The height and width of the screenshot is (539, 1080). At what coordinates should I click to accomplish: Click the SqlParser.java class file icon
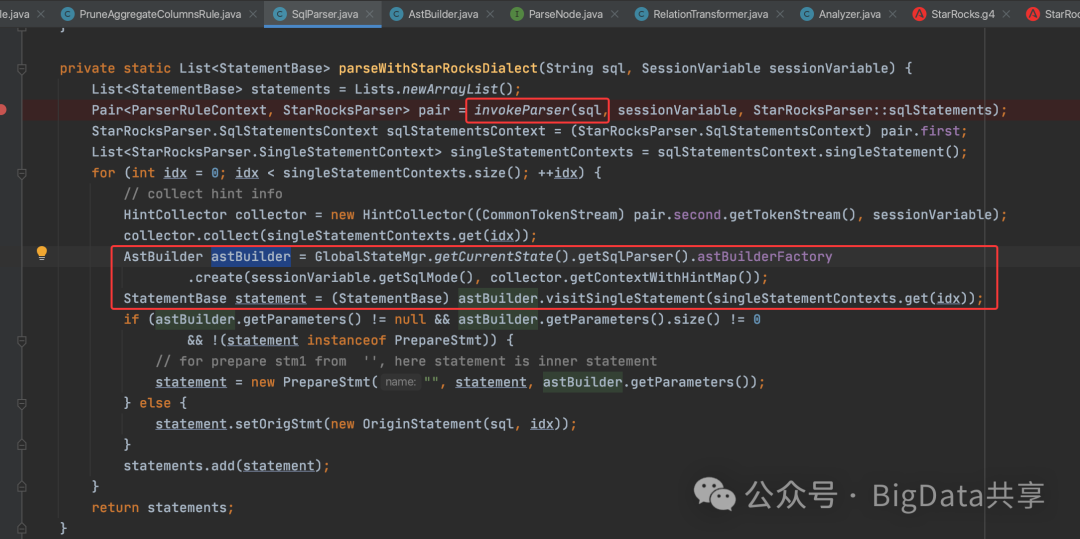(x=280, y=13)
